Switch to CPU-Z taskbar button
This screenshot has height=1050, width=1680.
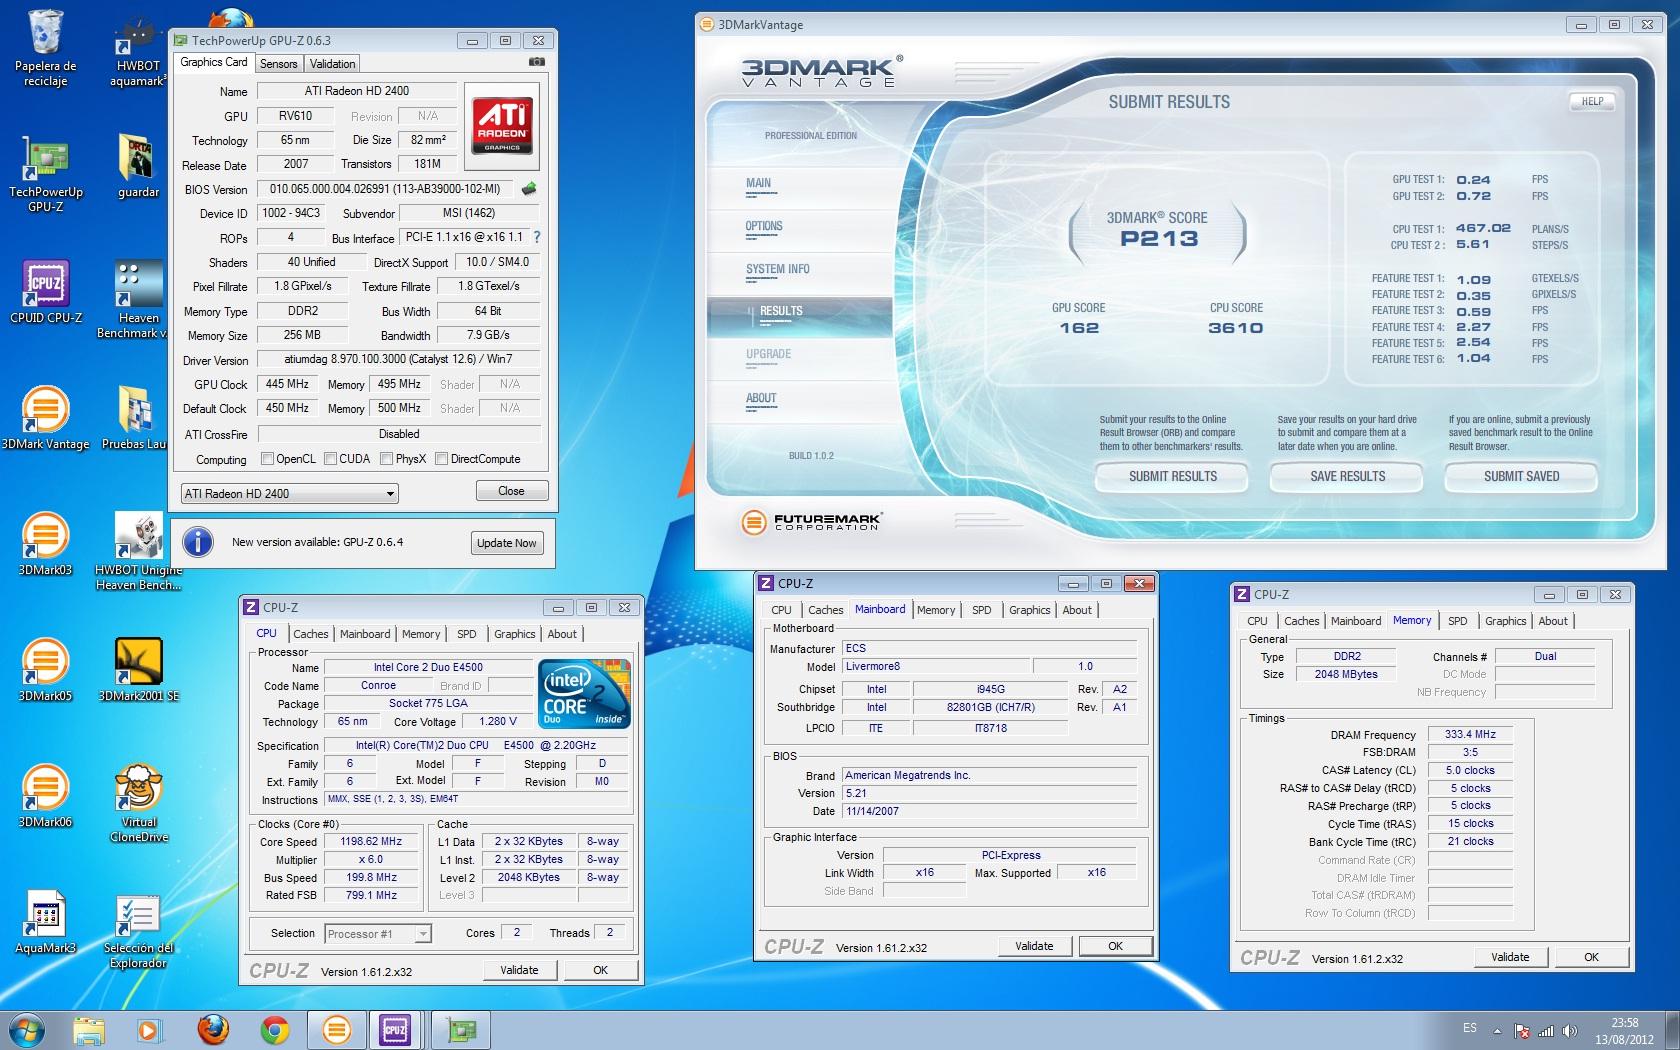tap(395, 1030)
